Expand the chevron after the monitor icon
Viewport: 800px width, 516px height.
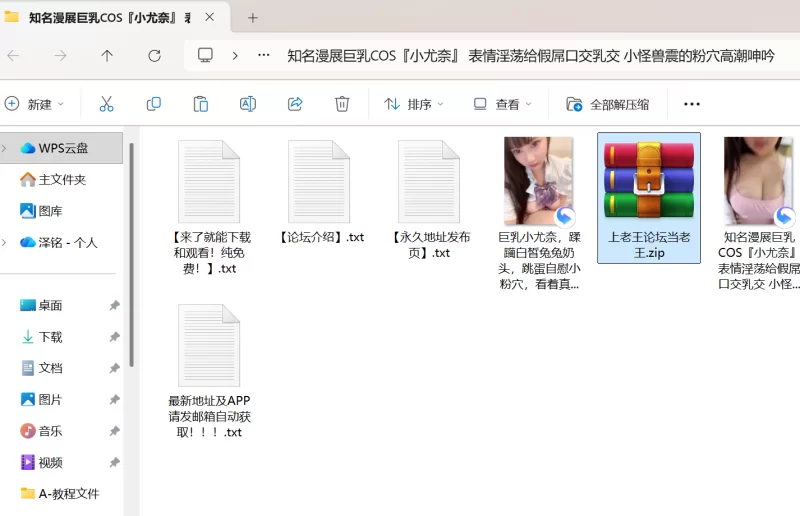(235, 56)
